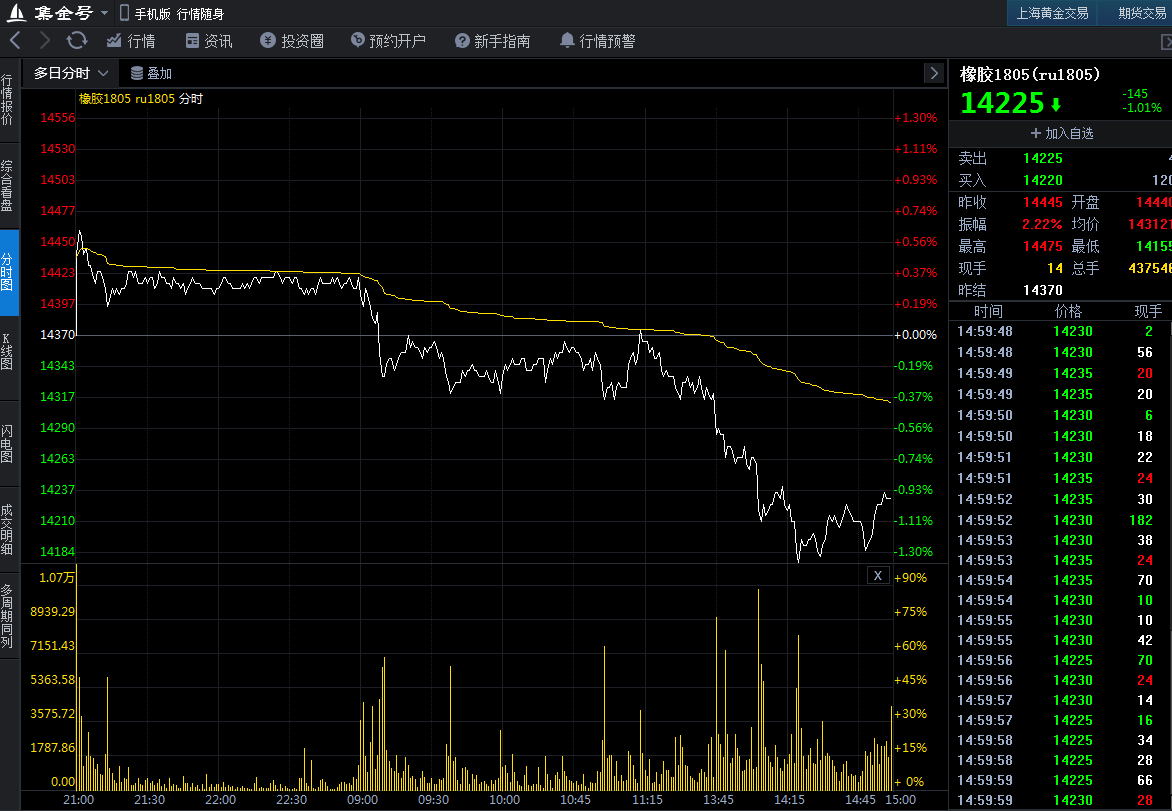Click the window control at top-right edge
The height and width of the screenshot is (811, 1172).
[x=1165, y=42]
